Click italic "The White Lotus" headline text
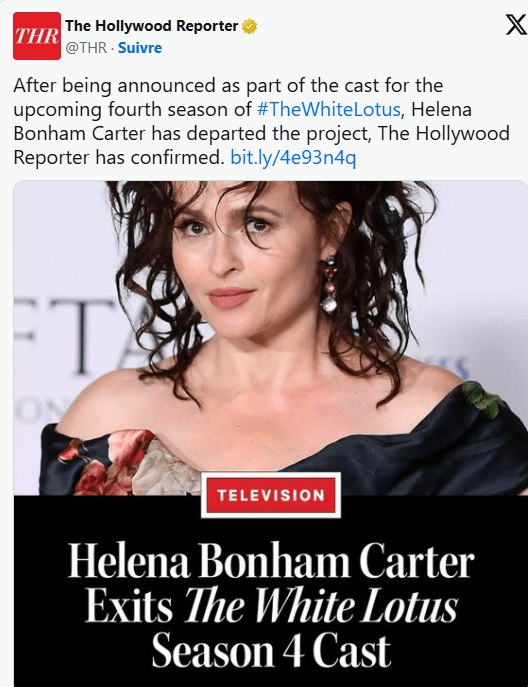Screen dimensions: 528x687 321,606
